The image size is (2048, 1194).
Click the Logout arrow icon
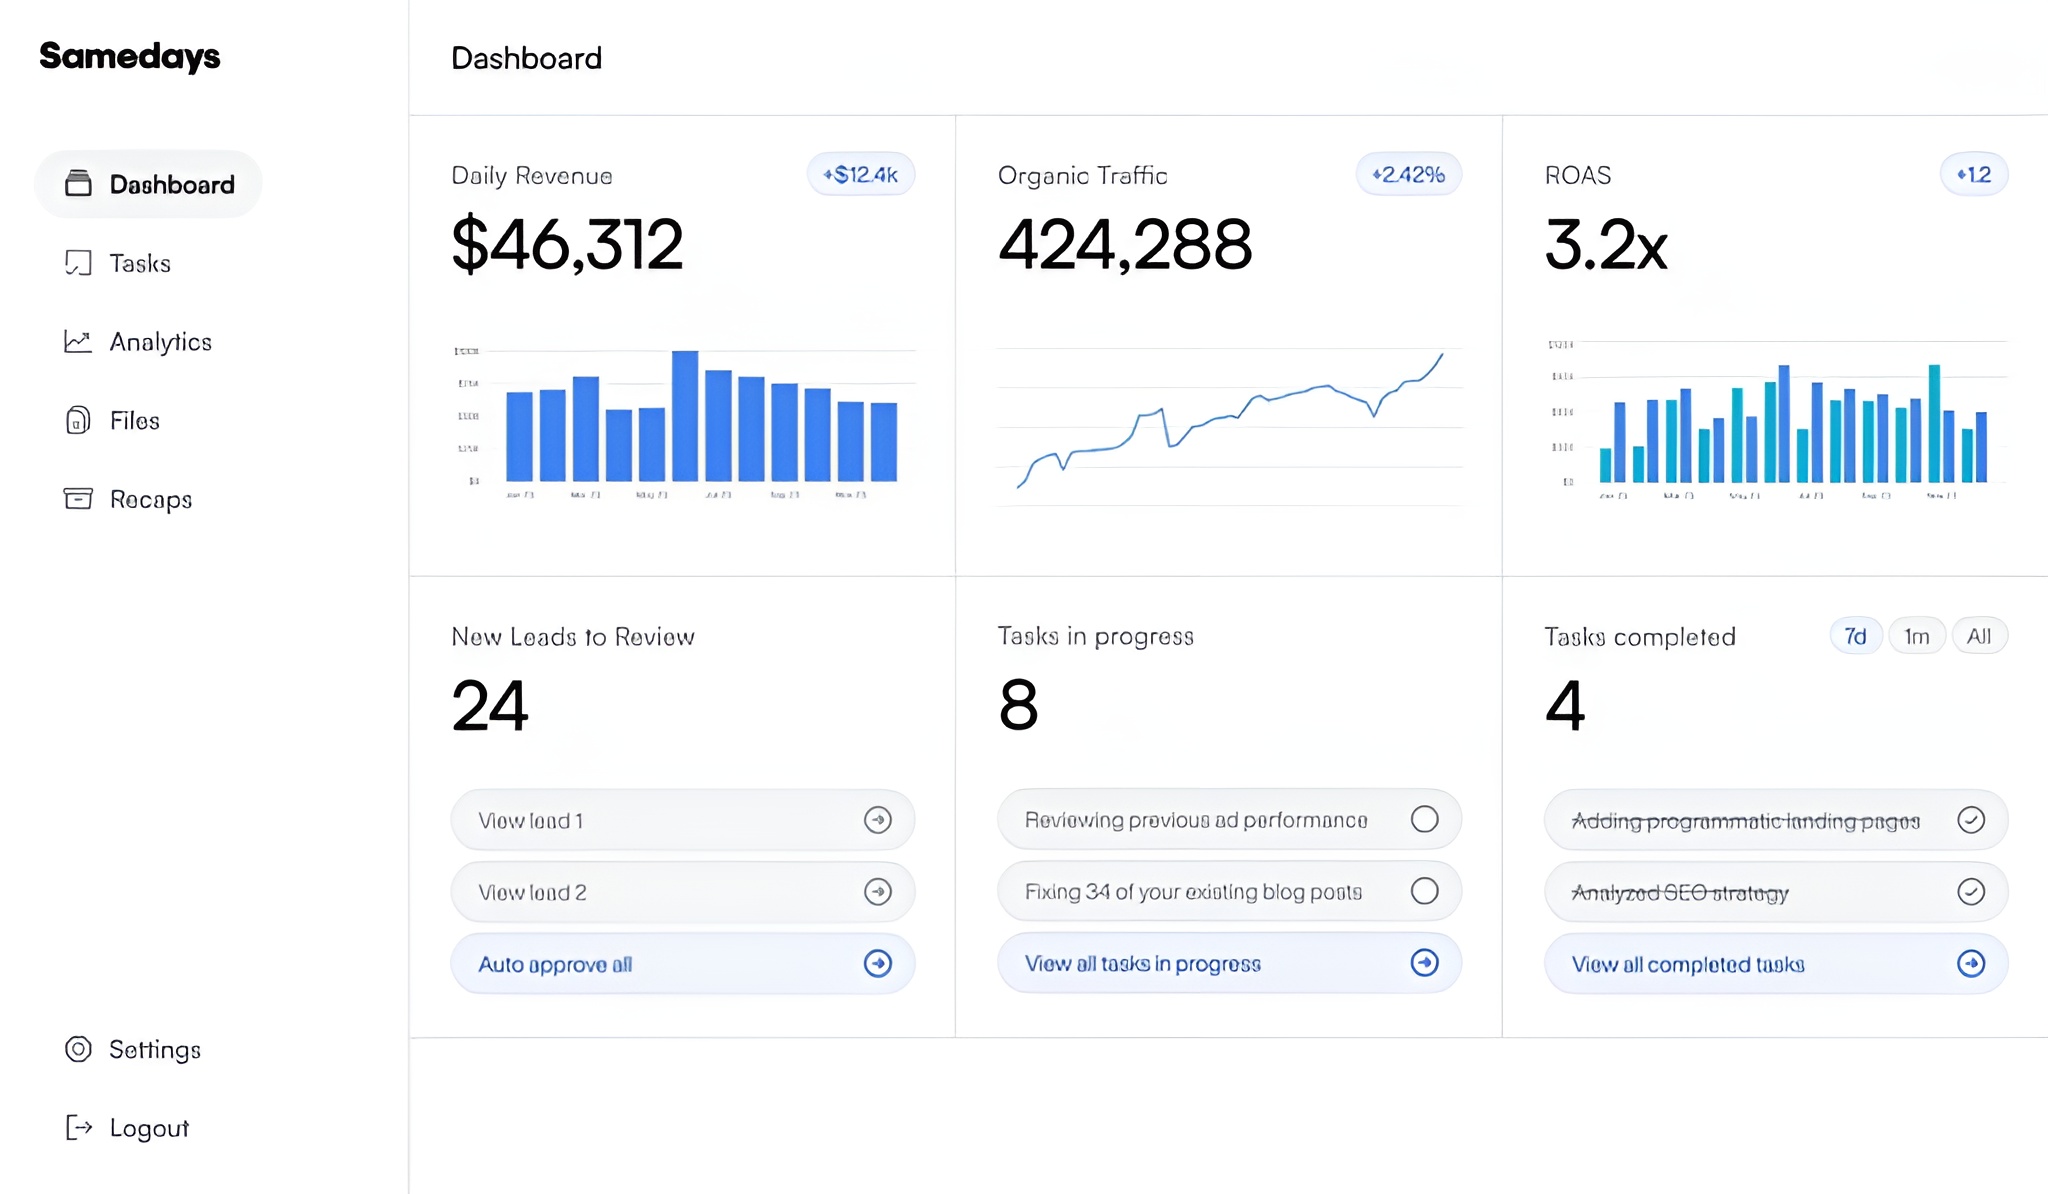[78, 1128]
